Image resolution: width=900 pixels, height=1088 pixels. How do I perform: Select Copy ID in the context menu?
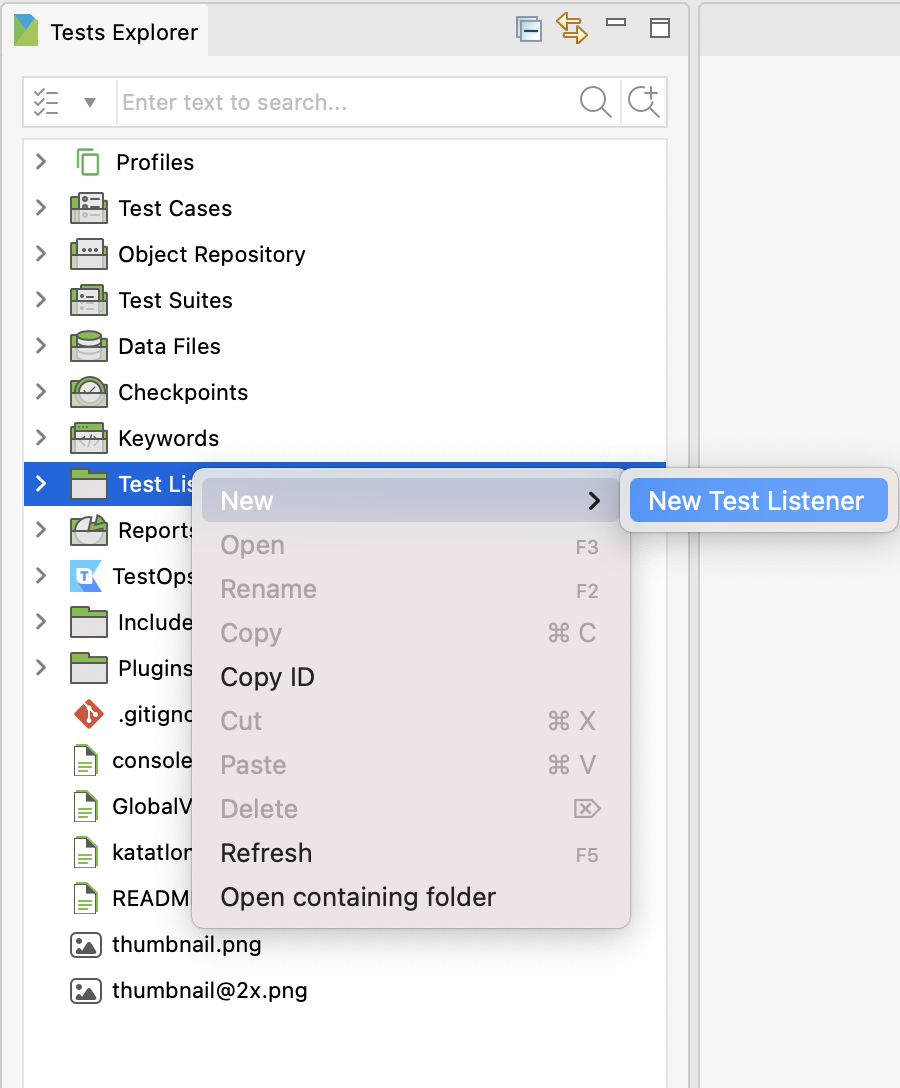pyautogui.click(x=267, y=677)
